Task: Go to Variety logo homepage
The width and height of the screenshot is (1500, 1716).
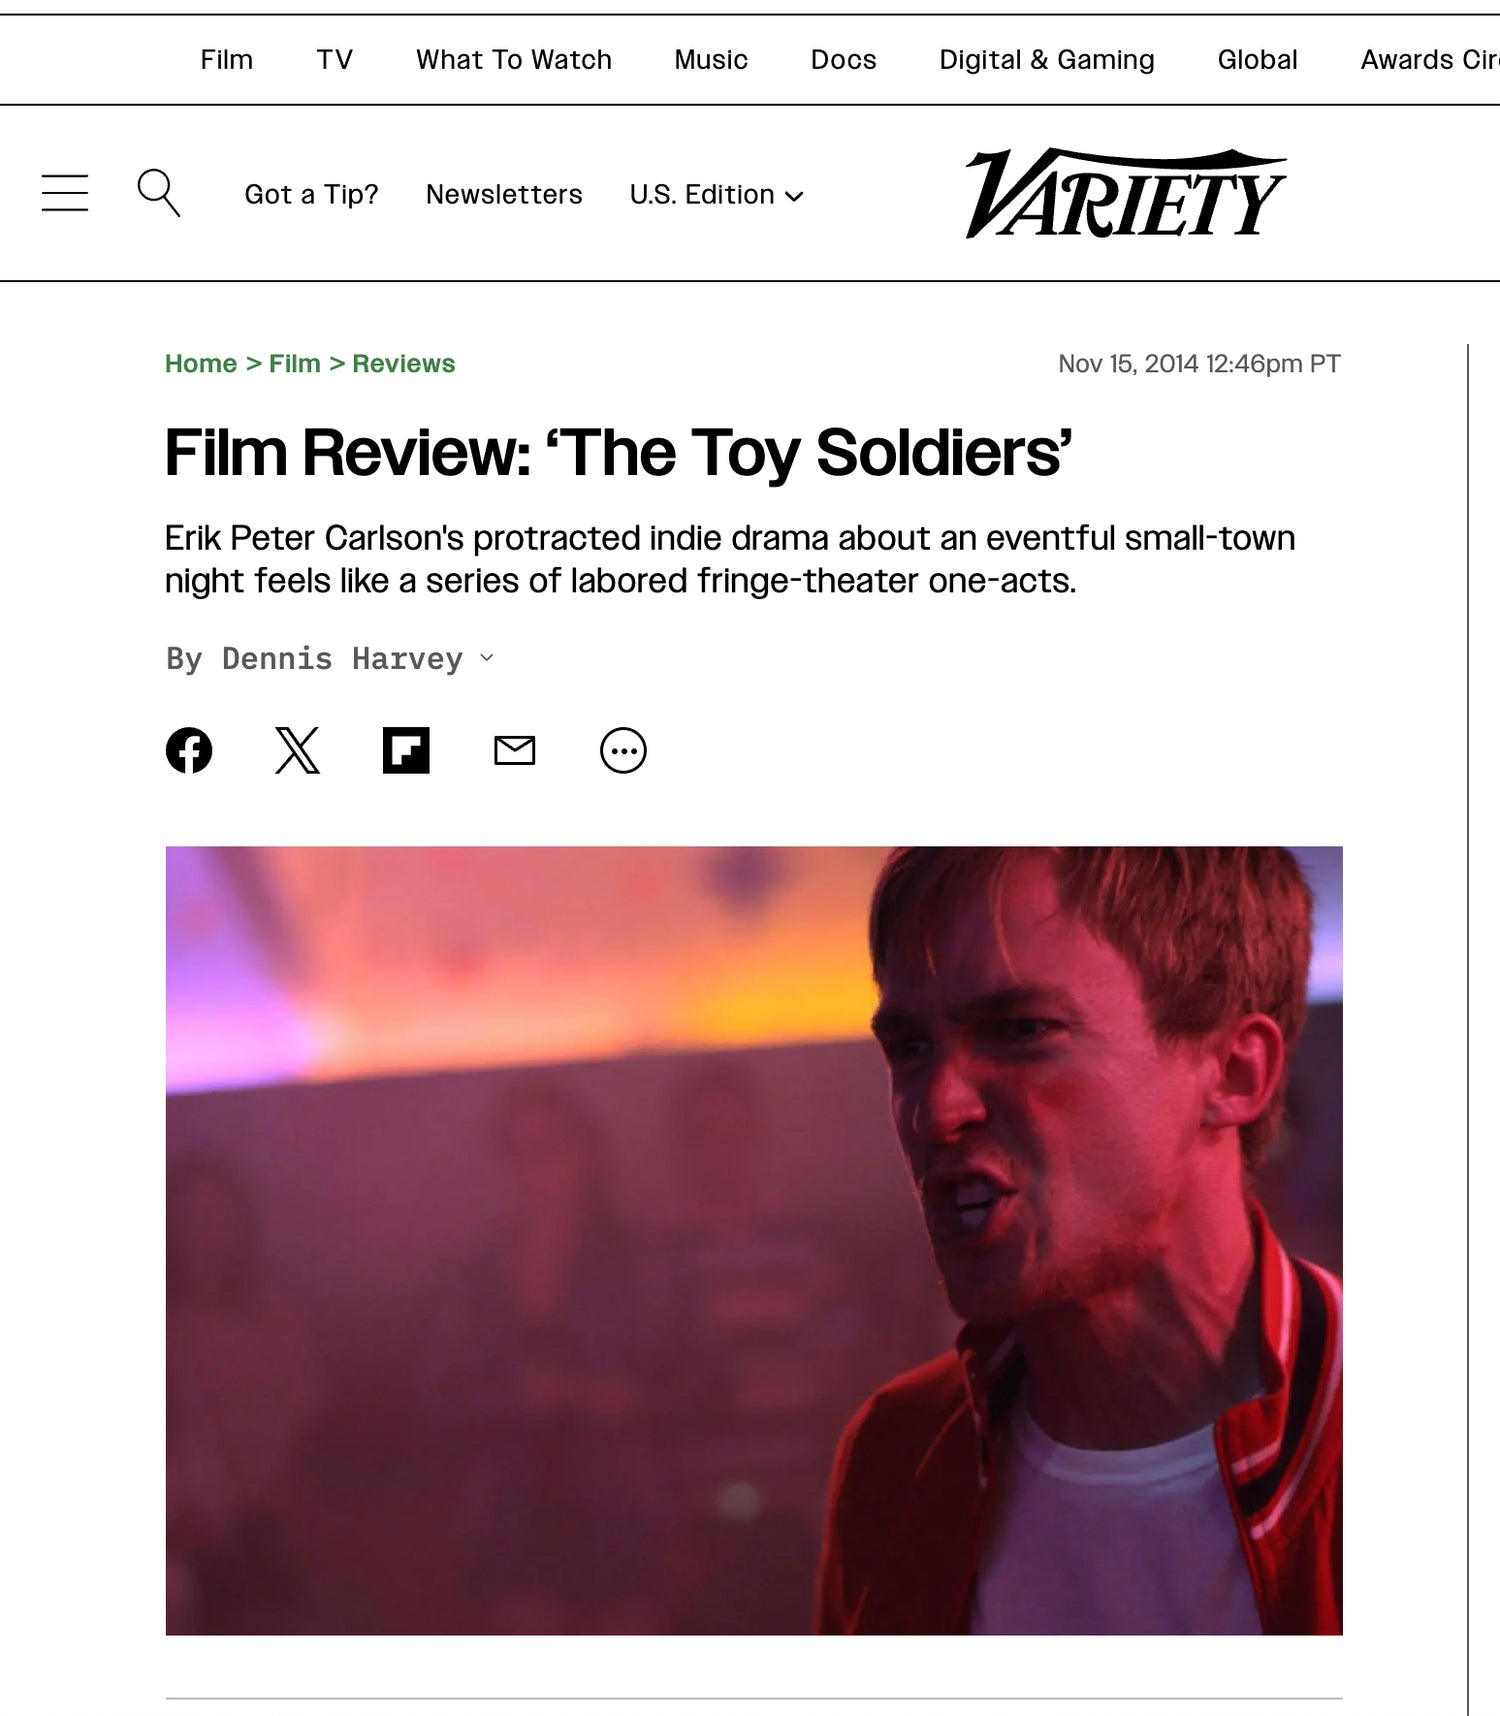Action: coord(1125,193)
